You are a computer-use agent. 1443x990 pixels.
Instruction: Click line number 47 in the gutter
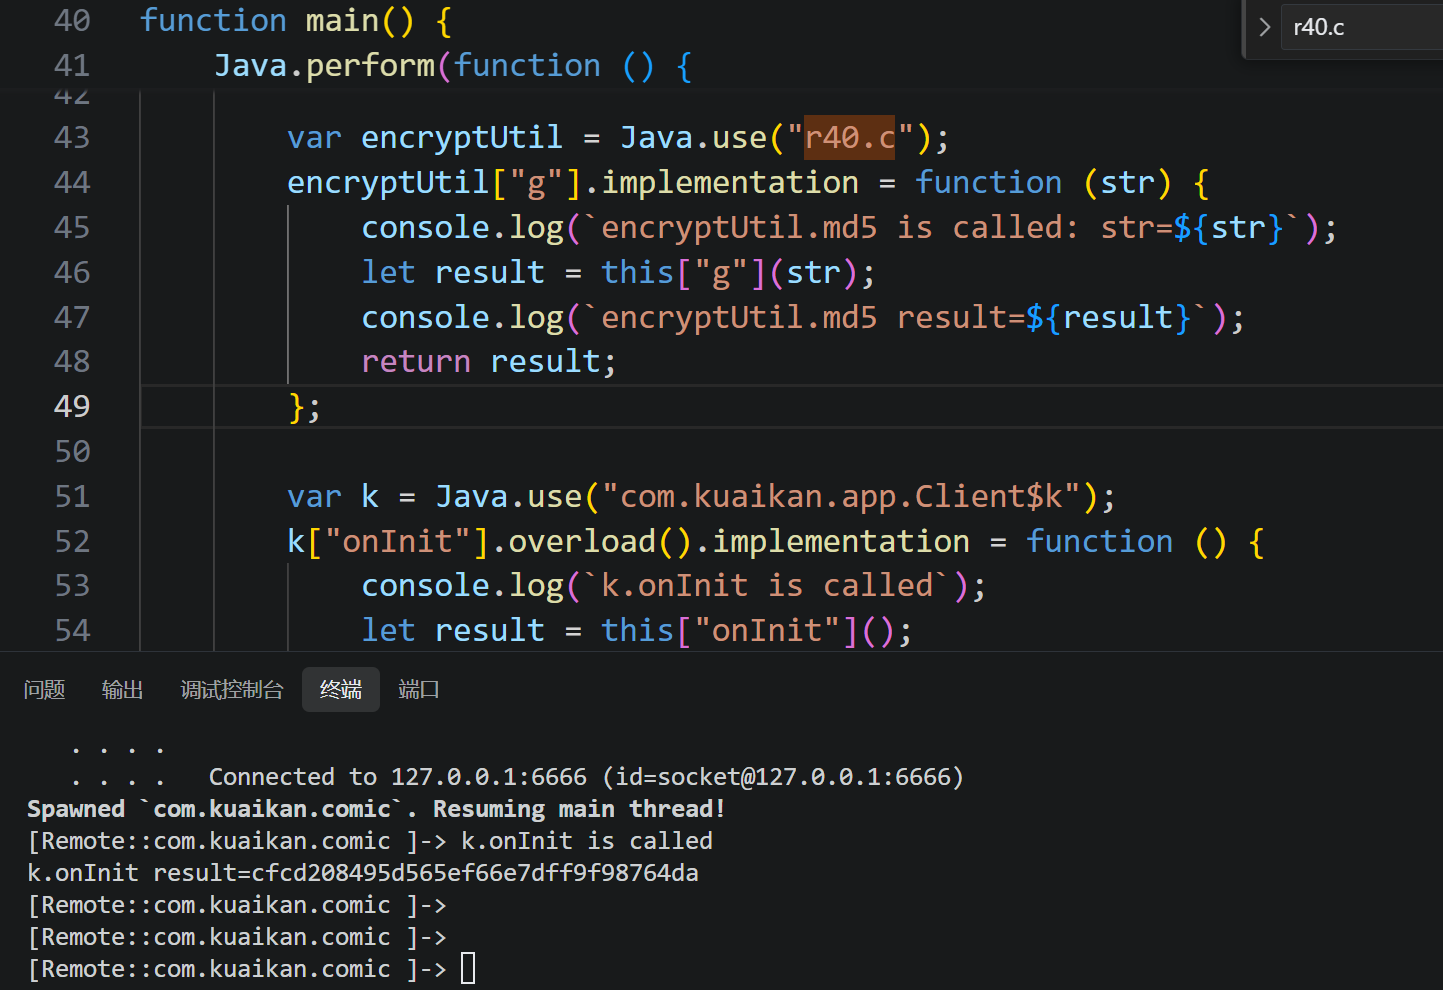[x=72, y=318]
